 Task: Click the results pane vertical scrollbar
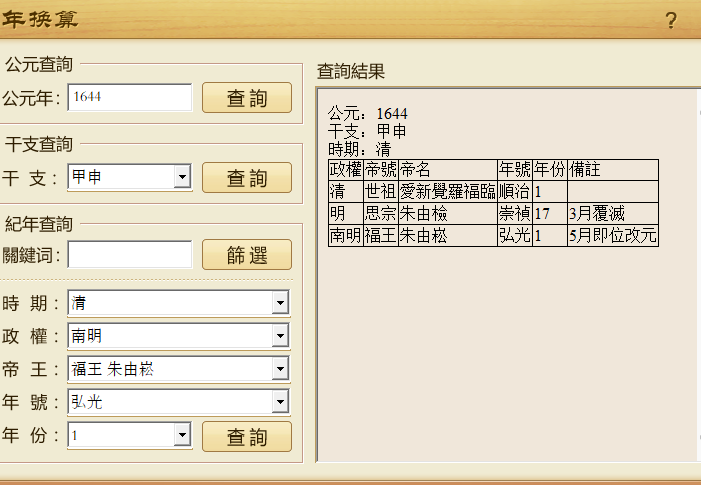point(699,274)
